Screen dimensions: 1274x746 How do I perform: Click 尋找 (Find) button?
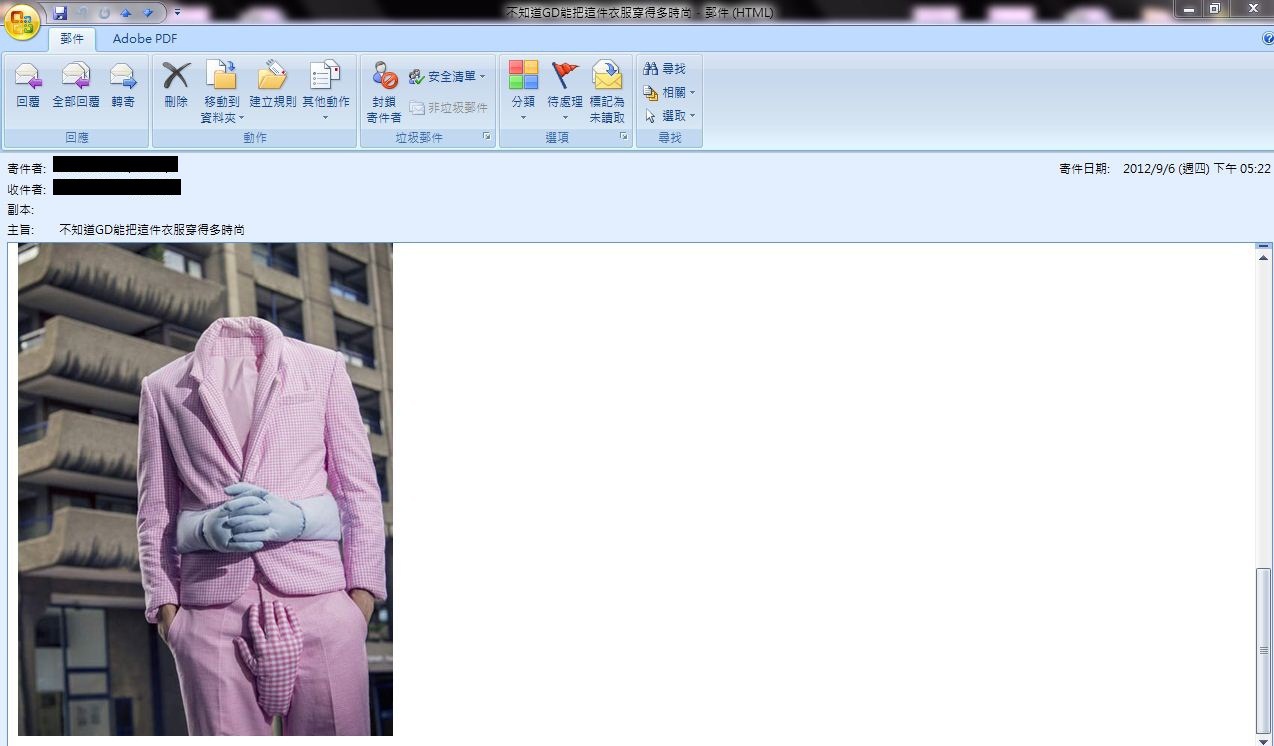[x=666, y=69]
